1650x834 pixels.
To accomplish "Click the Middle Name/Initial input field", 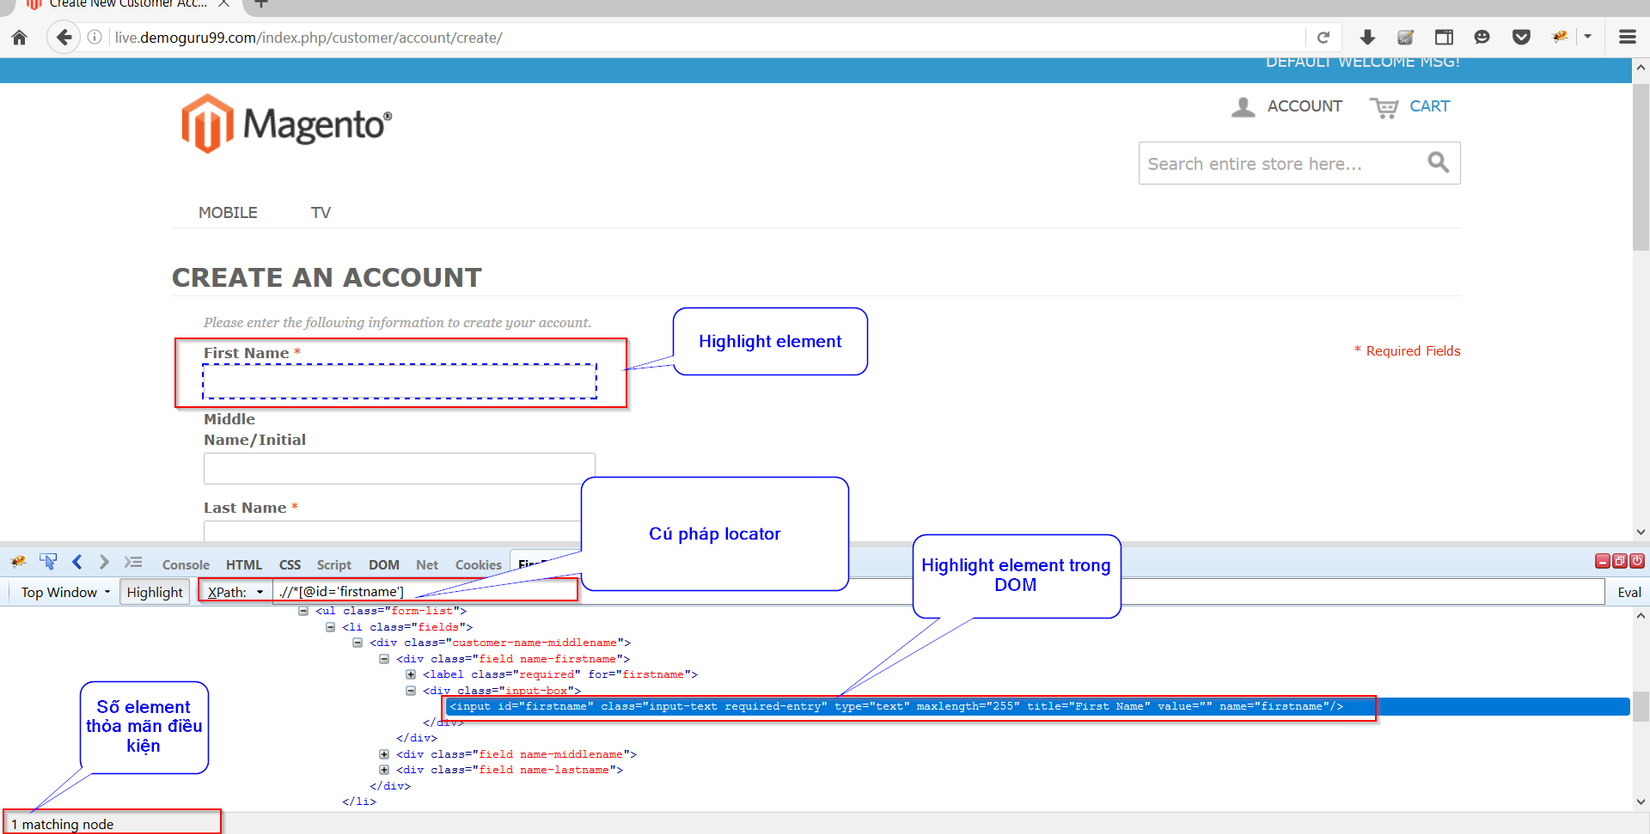I will point(399,468).
